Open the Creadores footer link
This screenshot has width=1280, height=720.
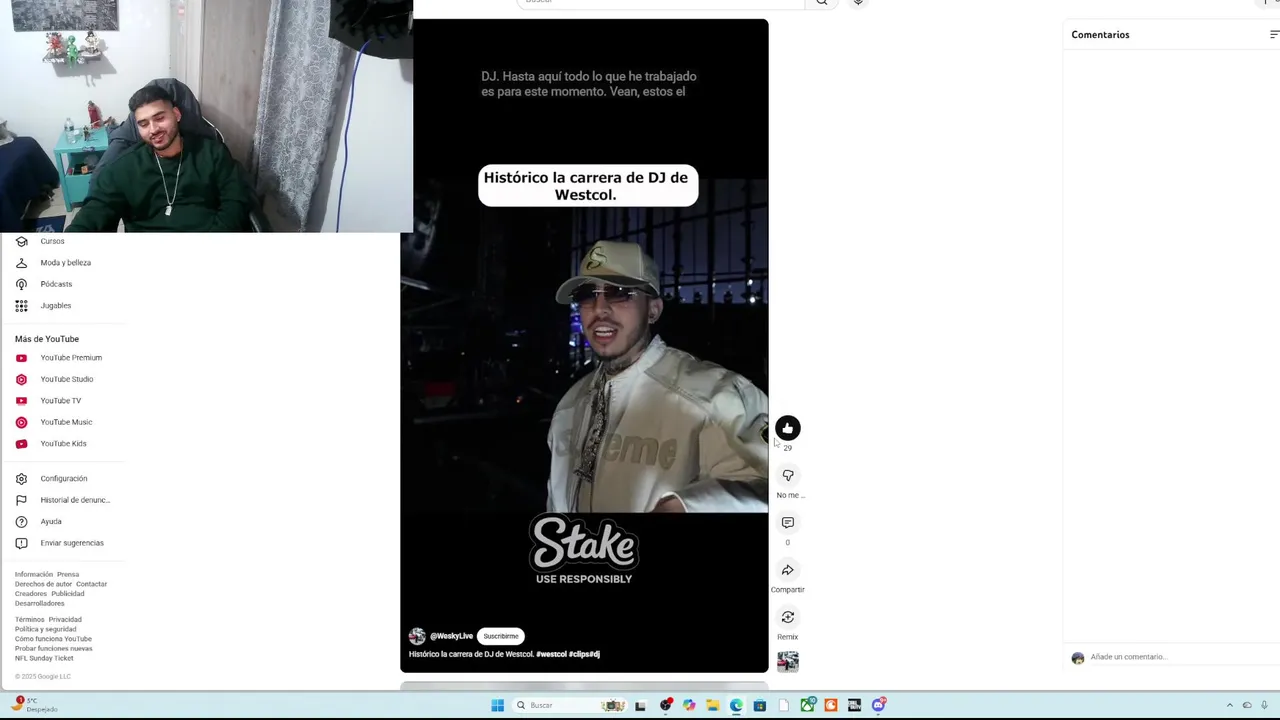(x=31, y=594)
